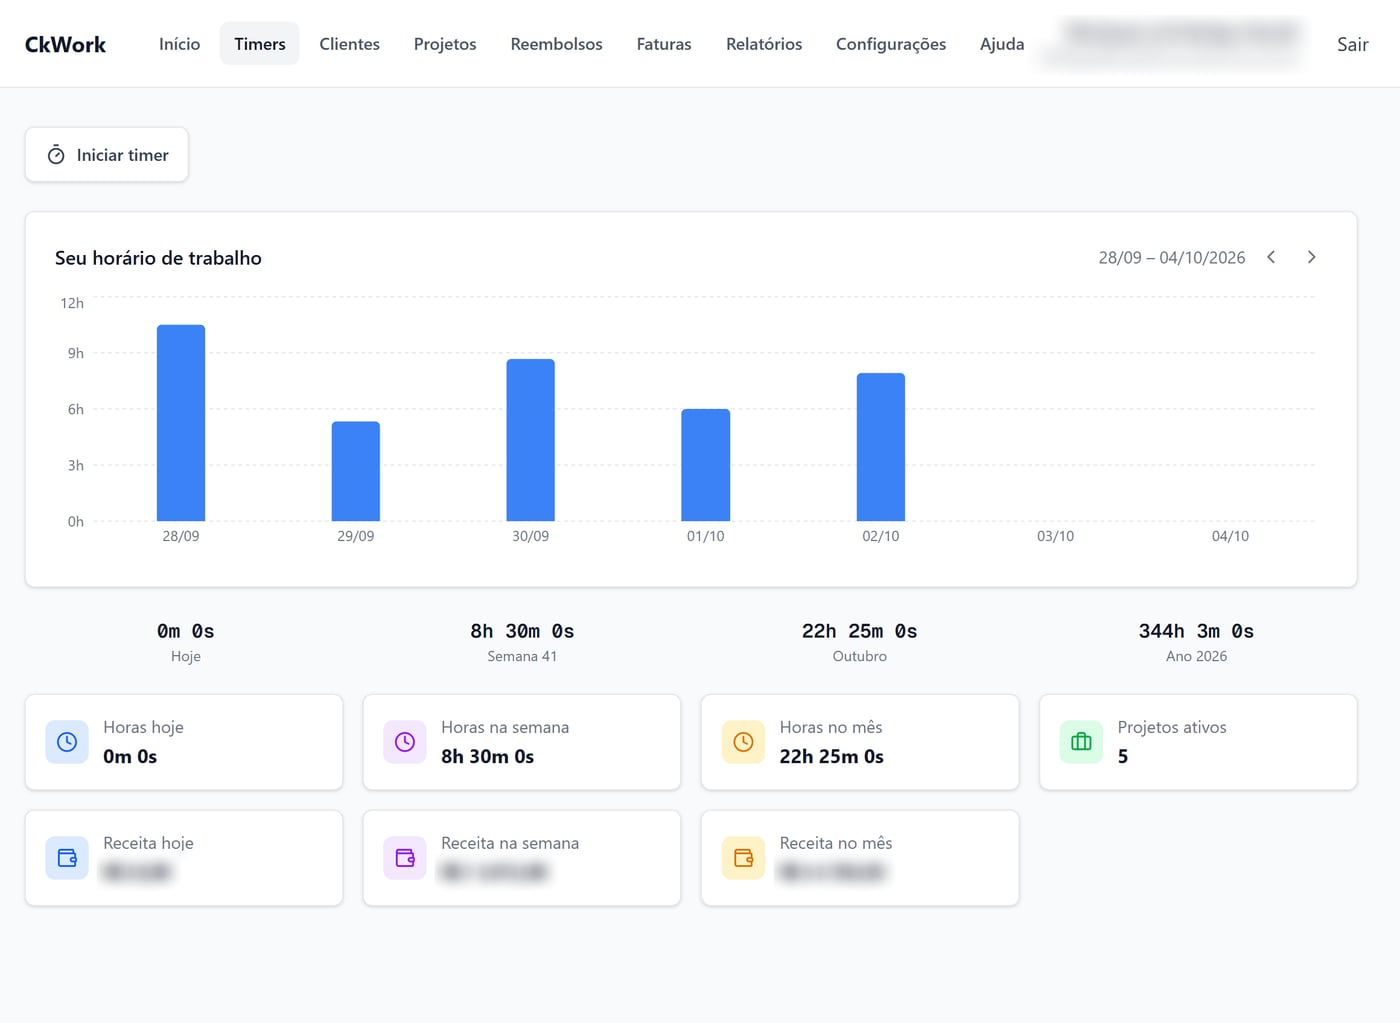Select the Timers navigation tab
1400x1023 pixels.
tap(260, 44)
